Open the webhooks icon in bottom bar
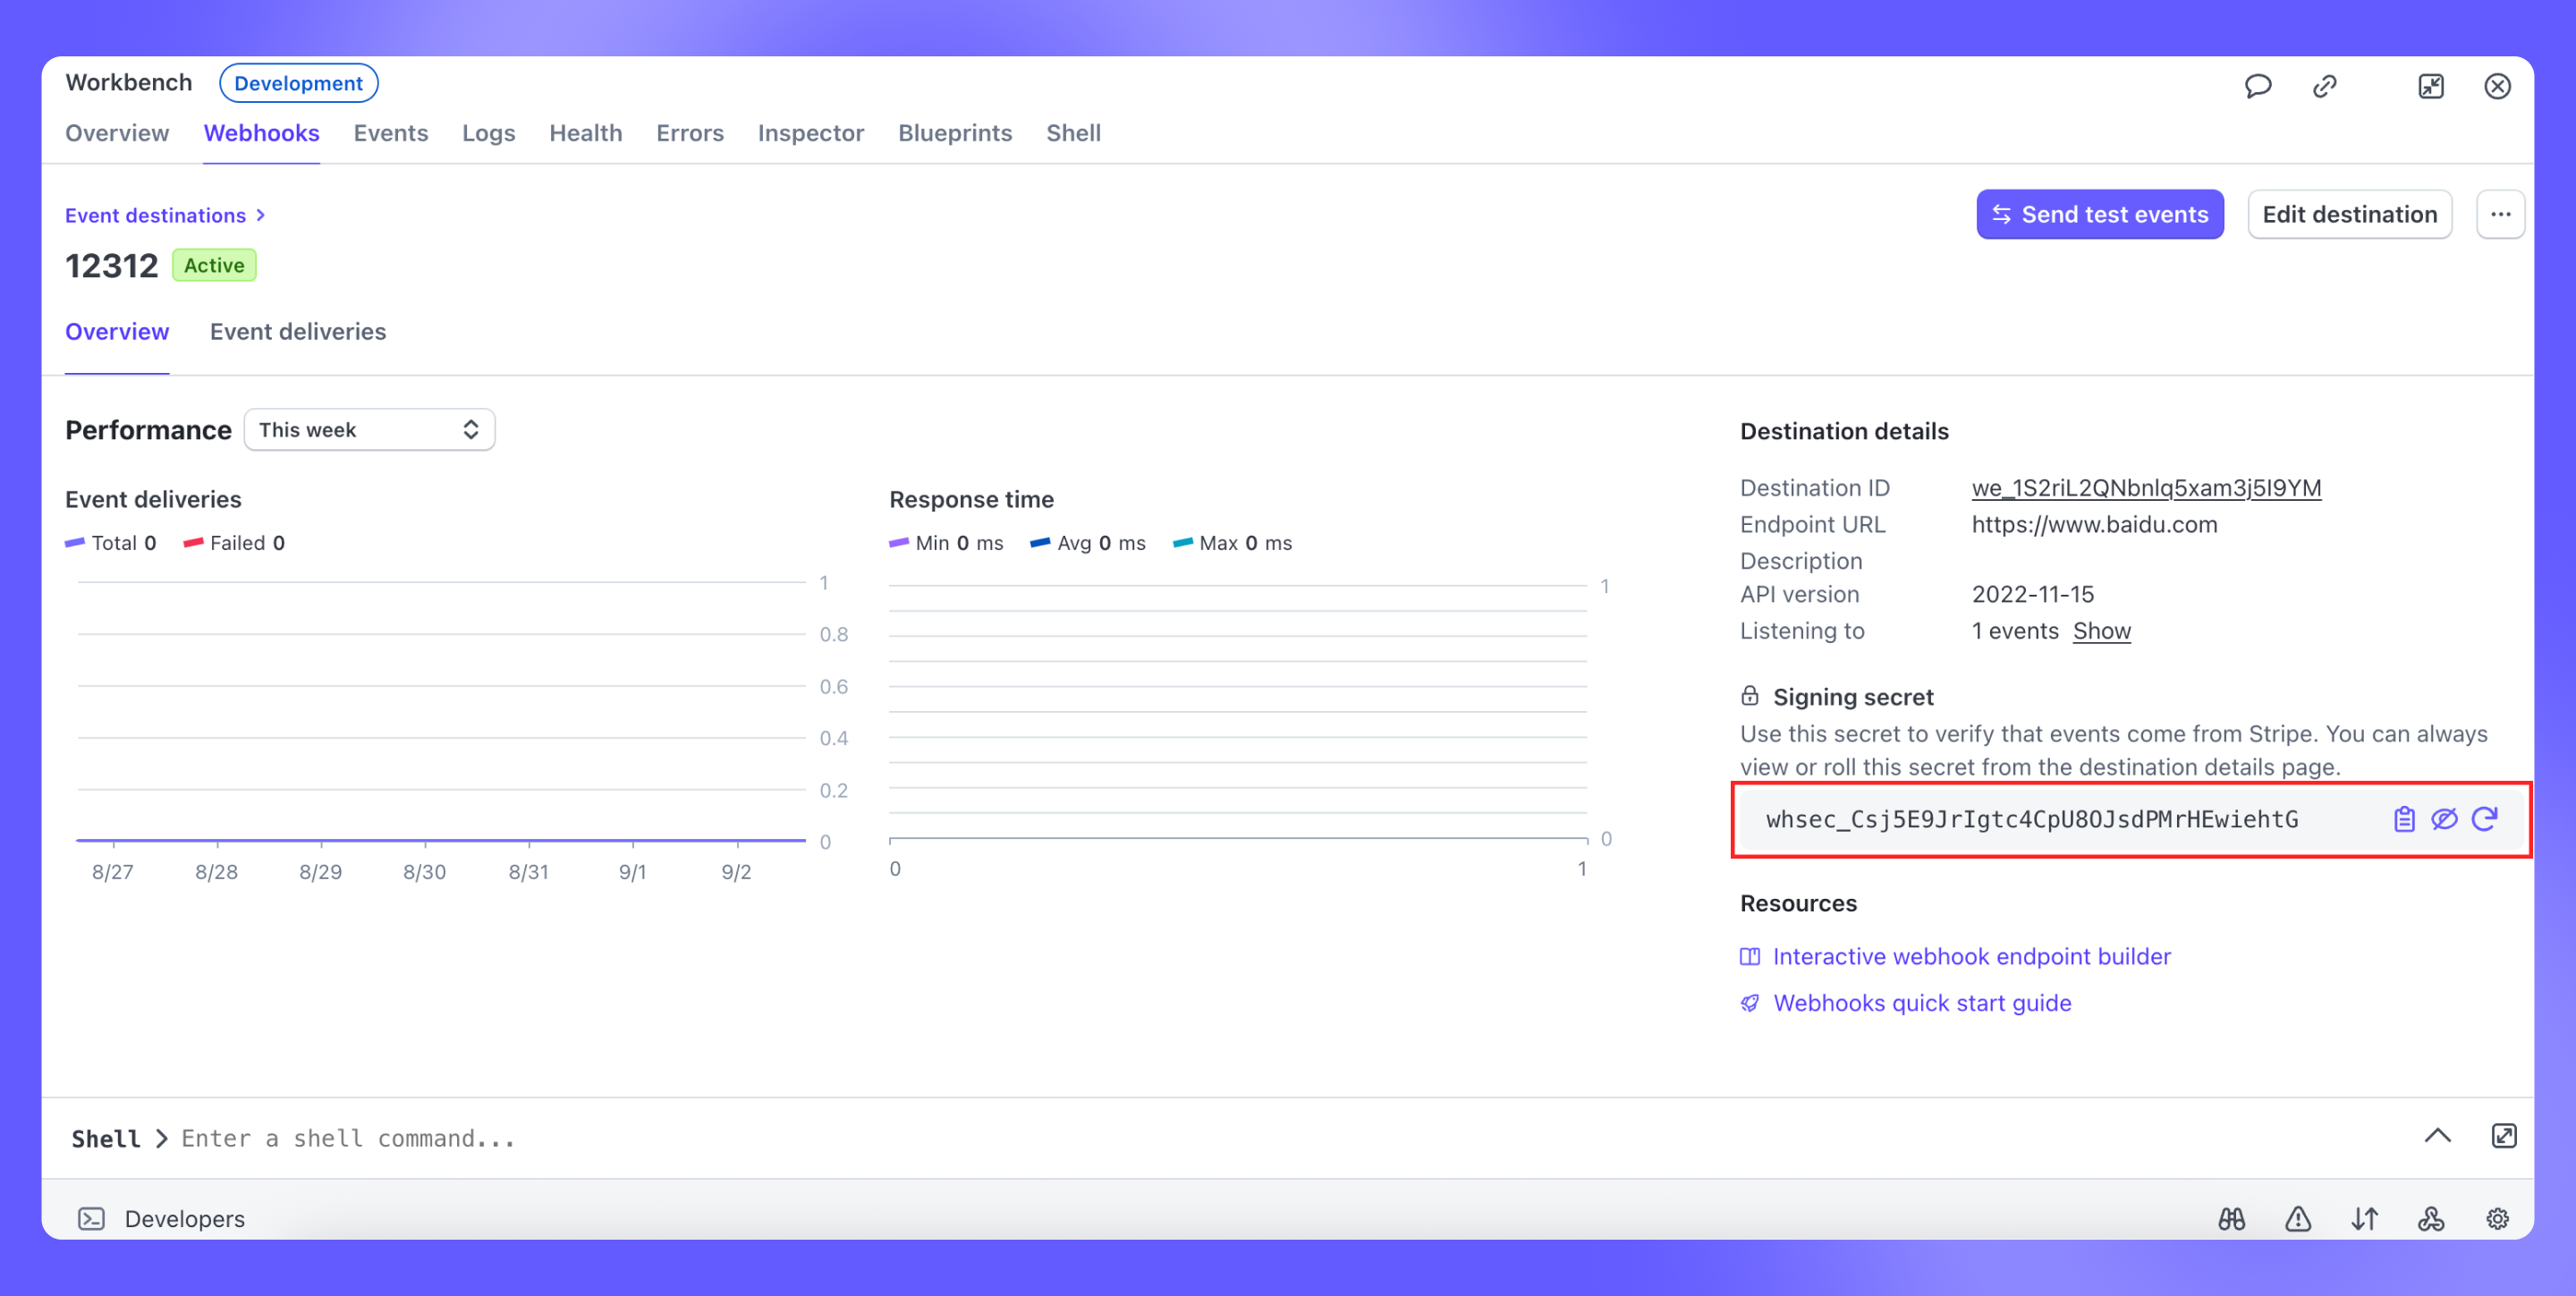This screenshot has height=1296, width=2576. click(x=2431, y=1218)
